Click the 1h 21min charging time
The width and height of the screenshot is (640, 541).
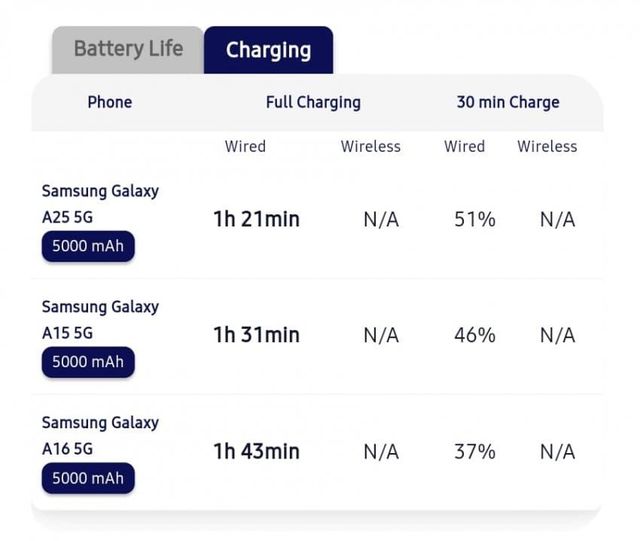[256, 219]
